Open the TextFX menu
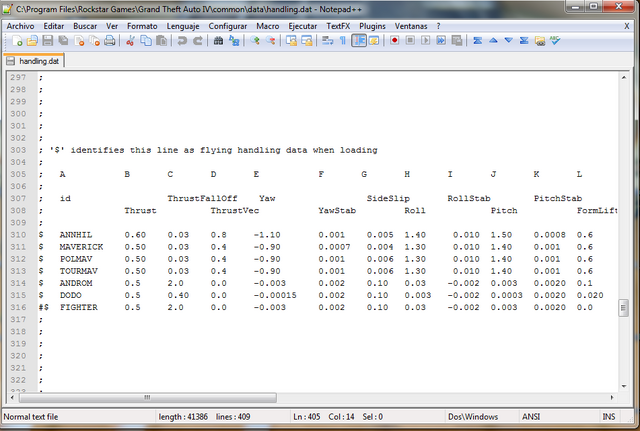 pyautogui.click(x=338, y=26)
